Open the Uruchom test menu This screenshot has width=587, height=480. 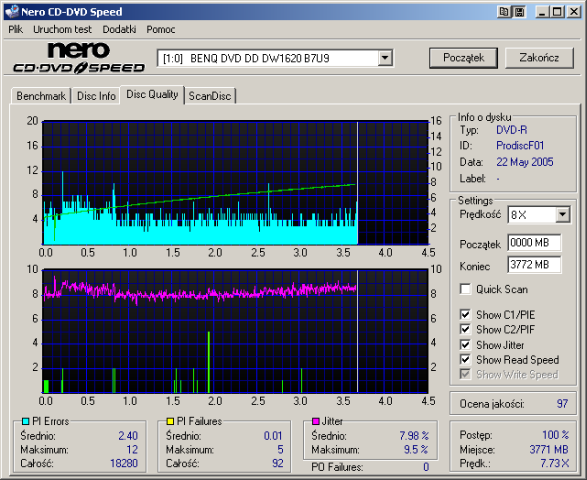(x=62, y=29)
